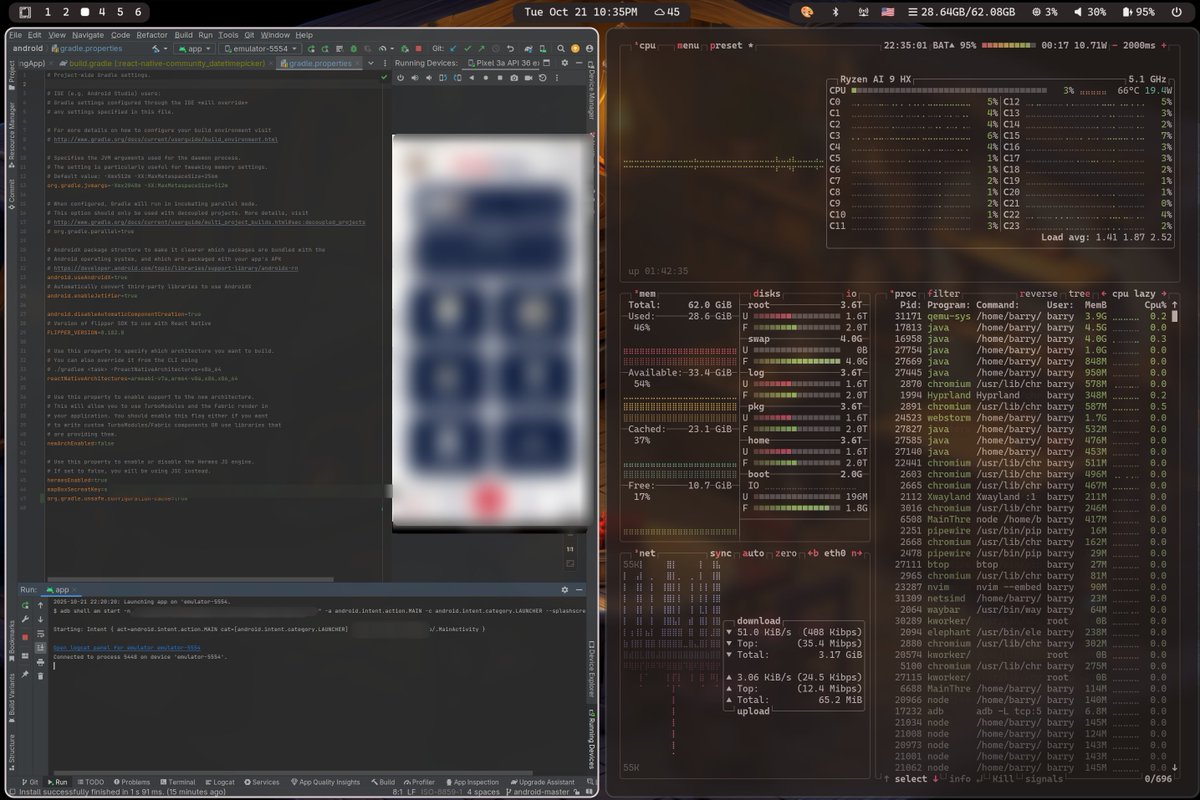Toggle btop net zero option
Viewport: 1200px width, 800px height.
tap(786, 553)
